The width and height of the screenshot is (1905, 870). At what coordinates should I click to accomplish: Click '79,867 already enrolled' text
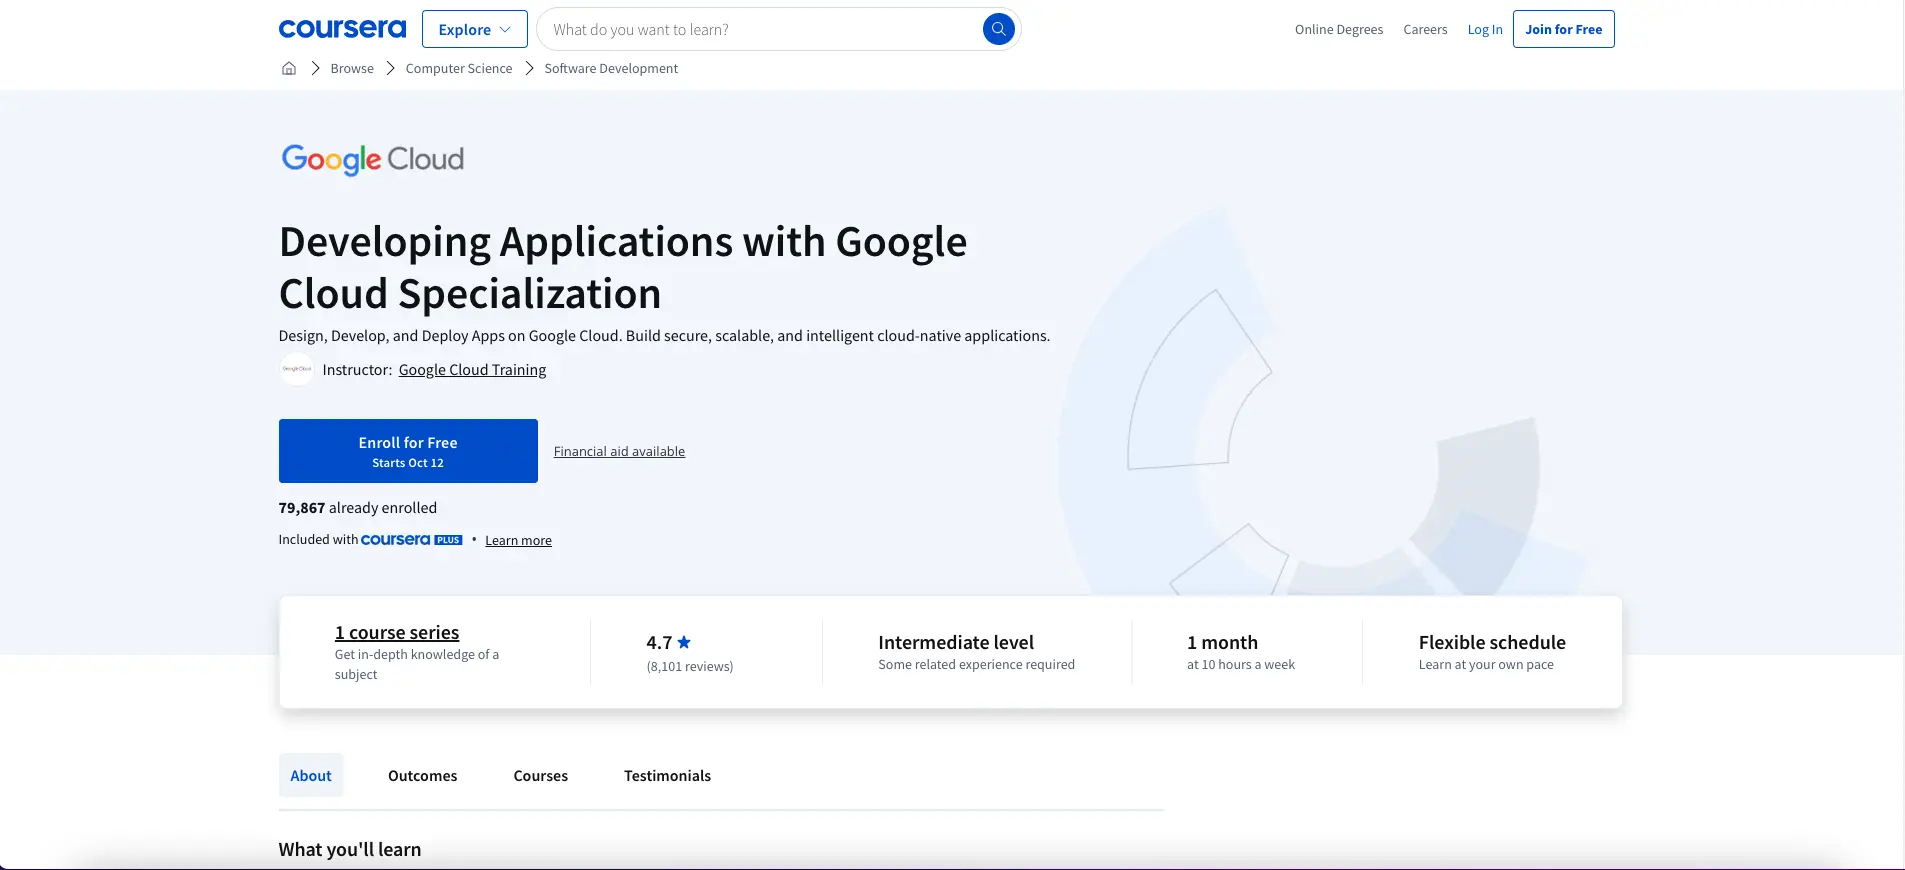(358, 507)
